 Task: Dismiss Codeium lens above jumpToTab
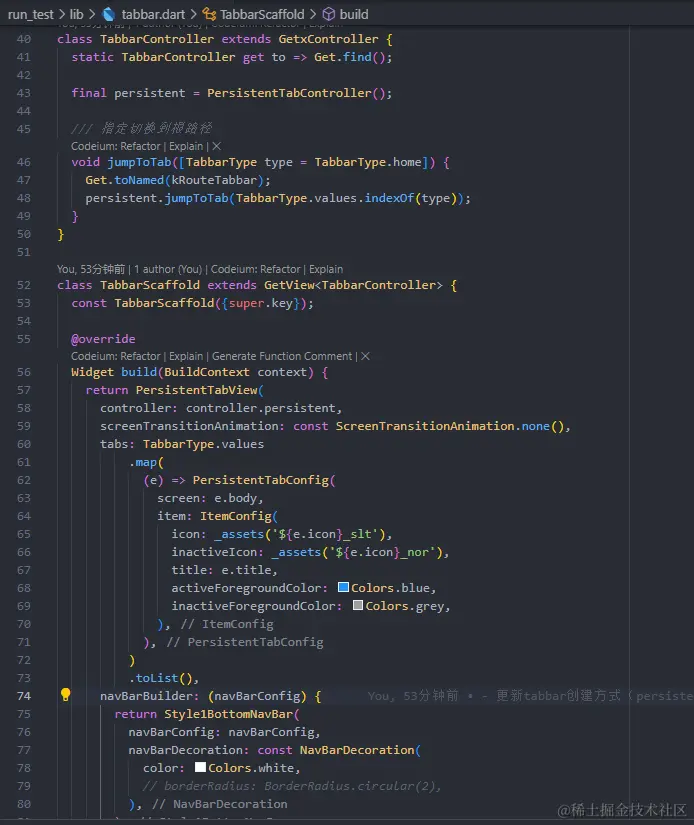point(217,146)
